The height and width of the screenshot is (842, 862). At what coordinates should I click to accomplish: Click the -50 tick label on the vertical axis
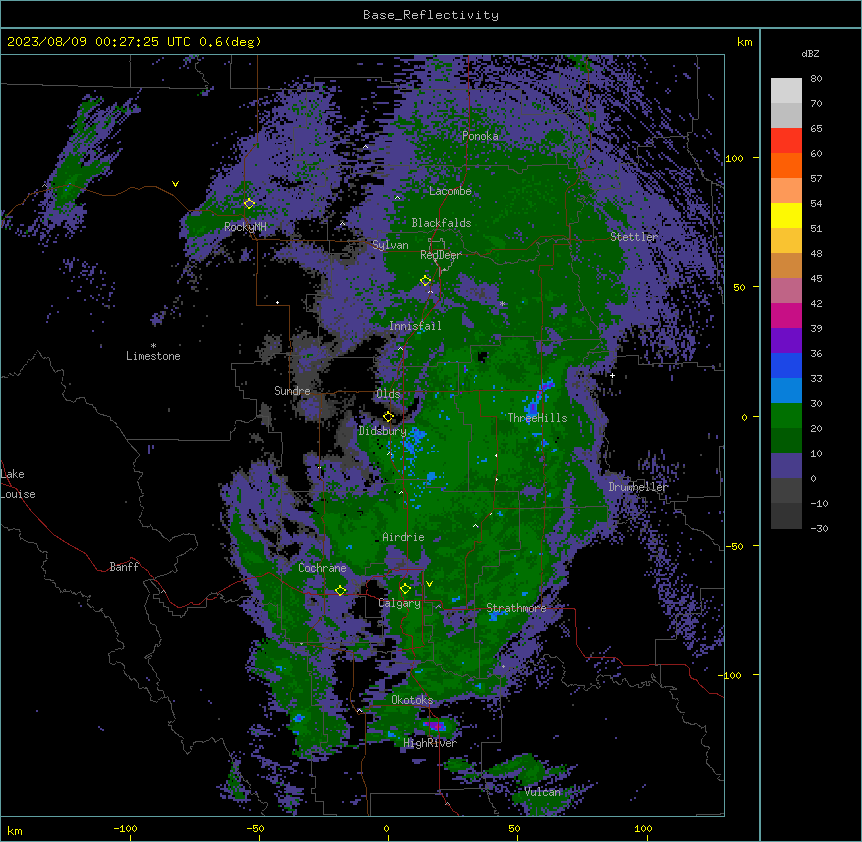[734, 546]
